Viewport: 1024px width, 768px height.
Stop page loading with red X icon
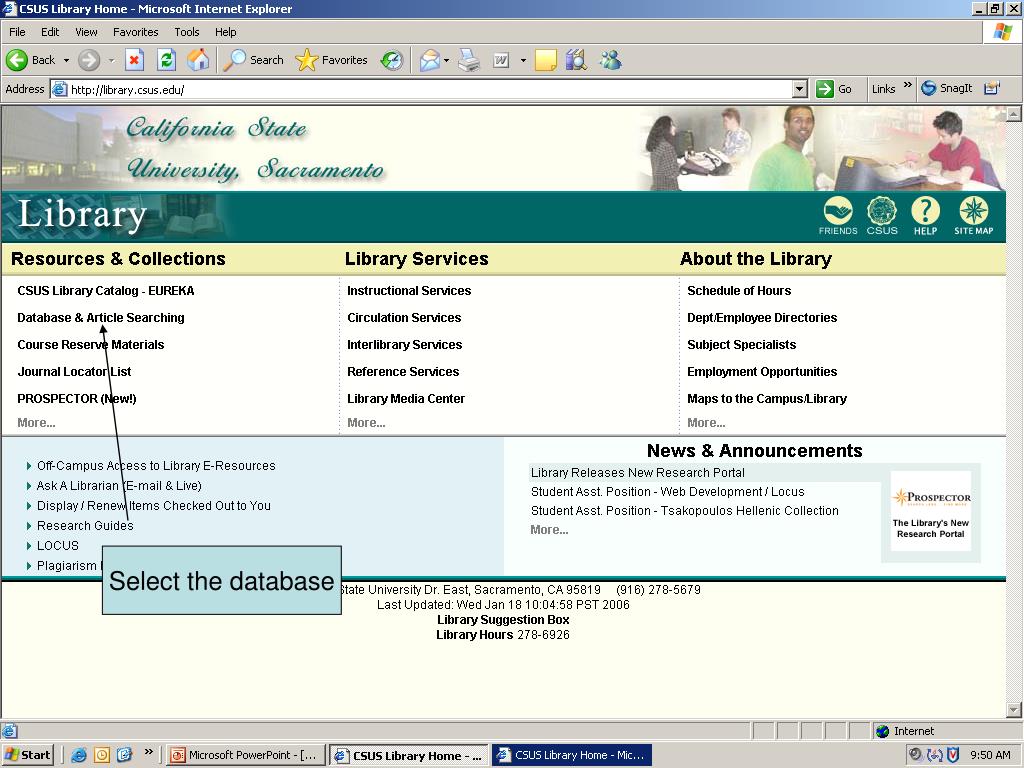[x=134, y=60]
